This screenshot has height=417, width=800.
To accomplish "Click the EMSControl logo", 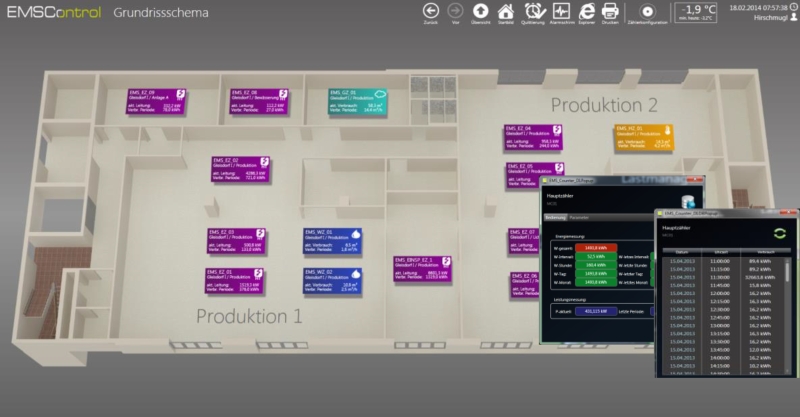I will tap(54, 12).
